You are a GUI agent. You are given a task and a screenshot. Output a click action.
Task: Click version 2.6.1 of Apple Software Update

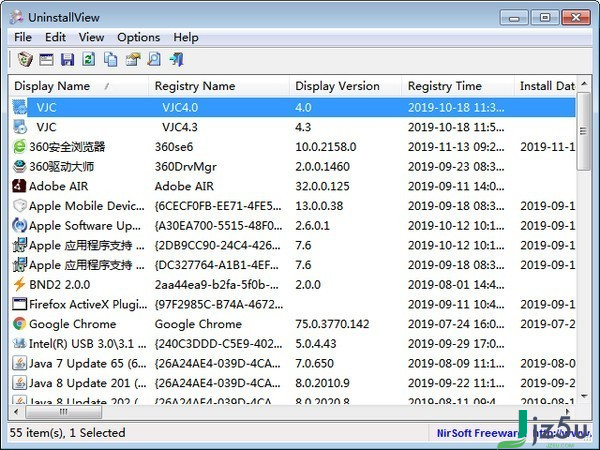pos(312,226)
